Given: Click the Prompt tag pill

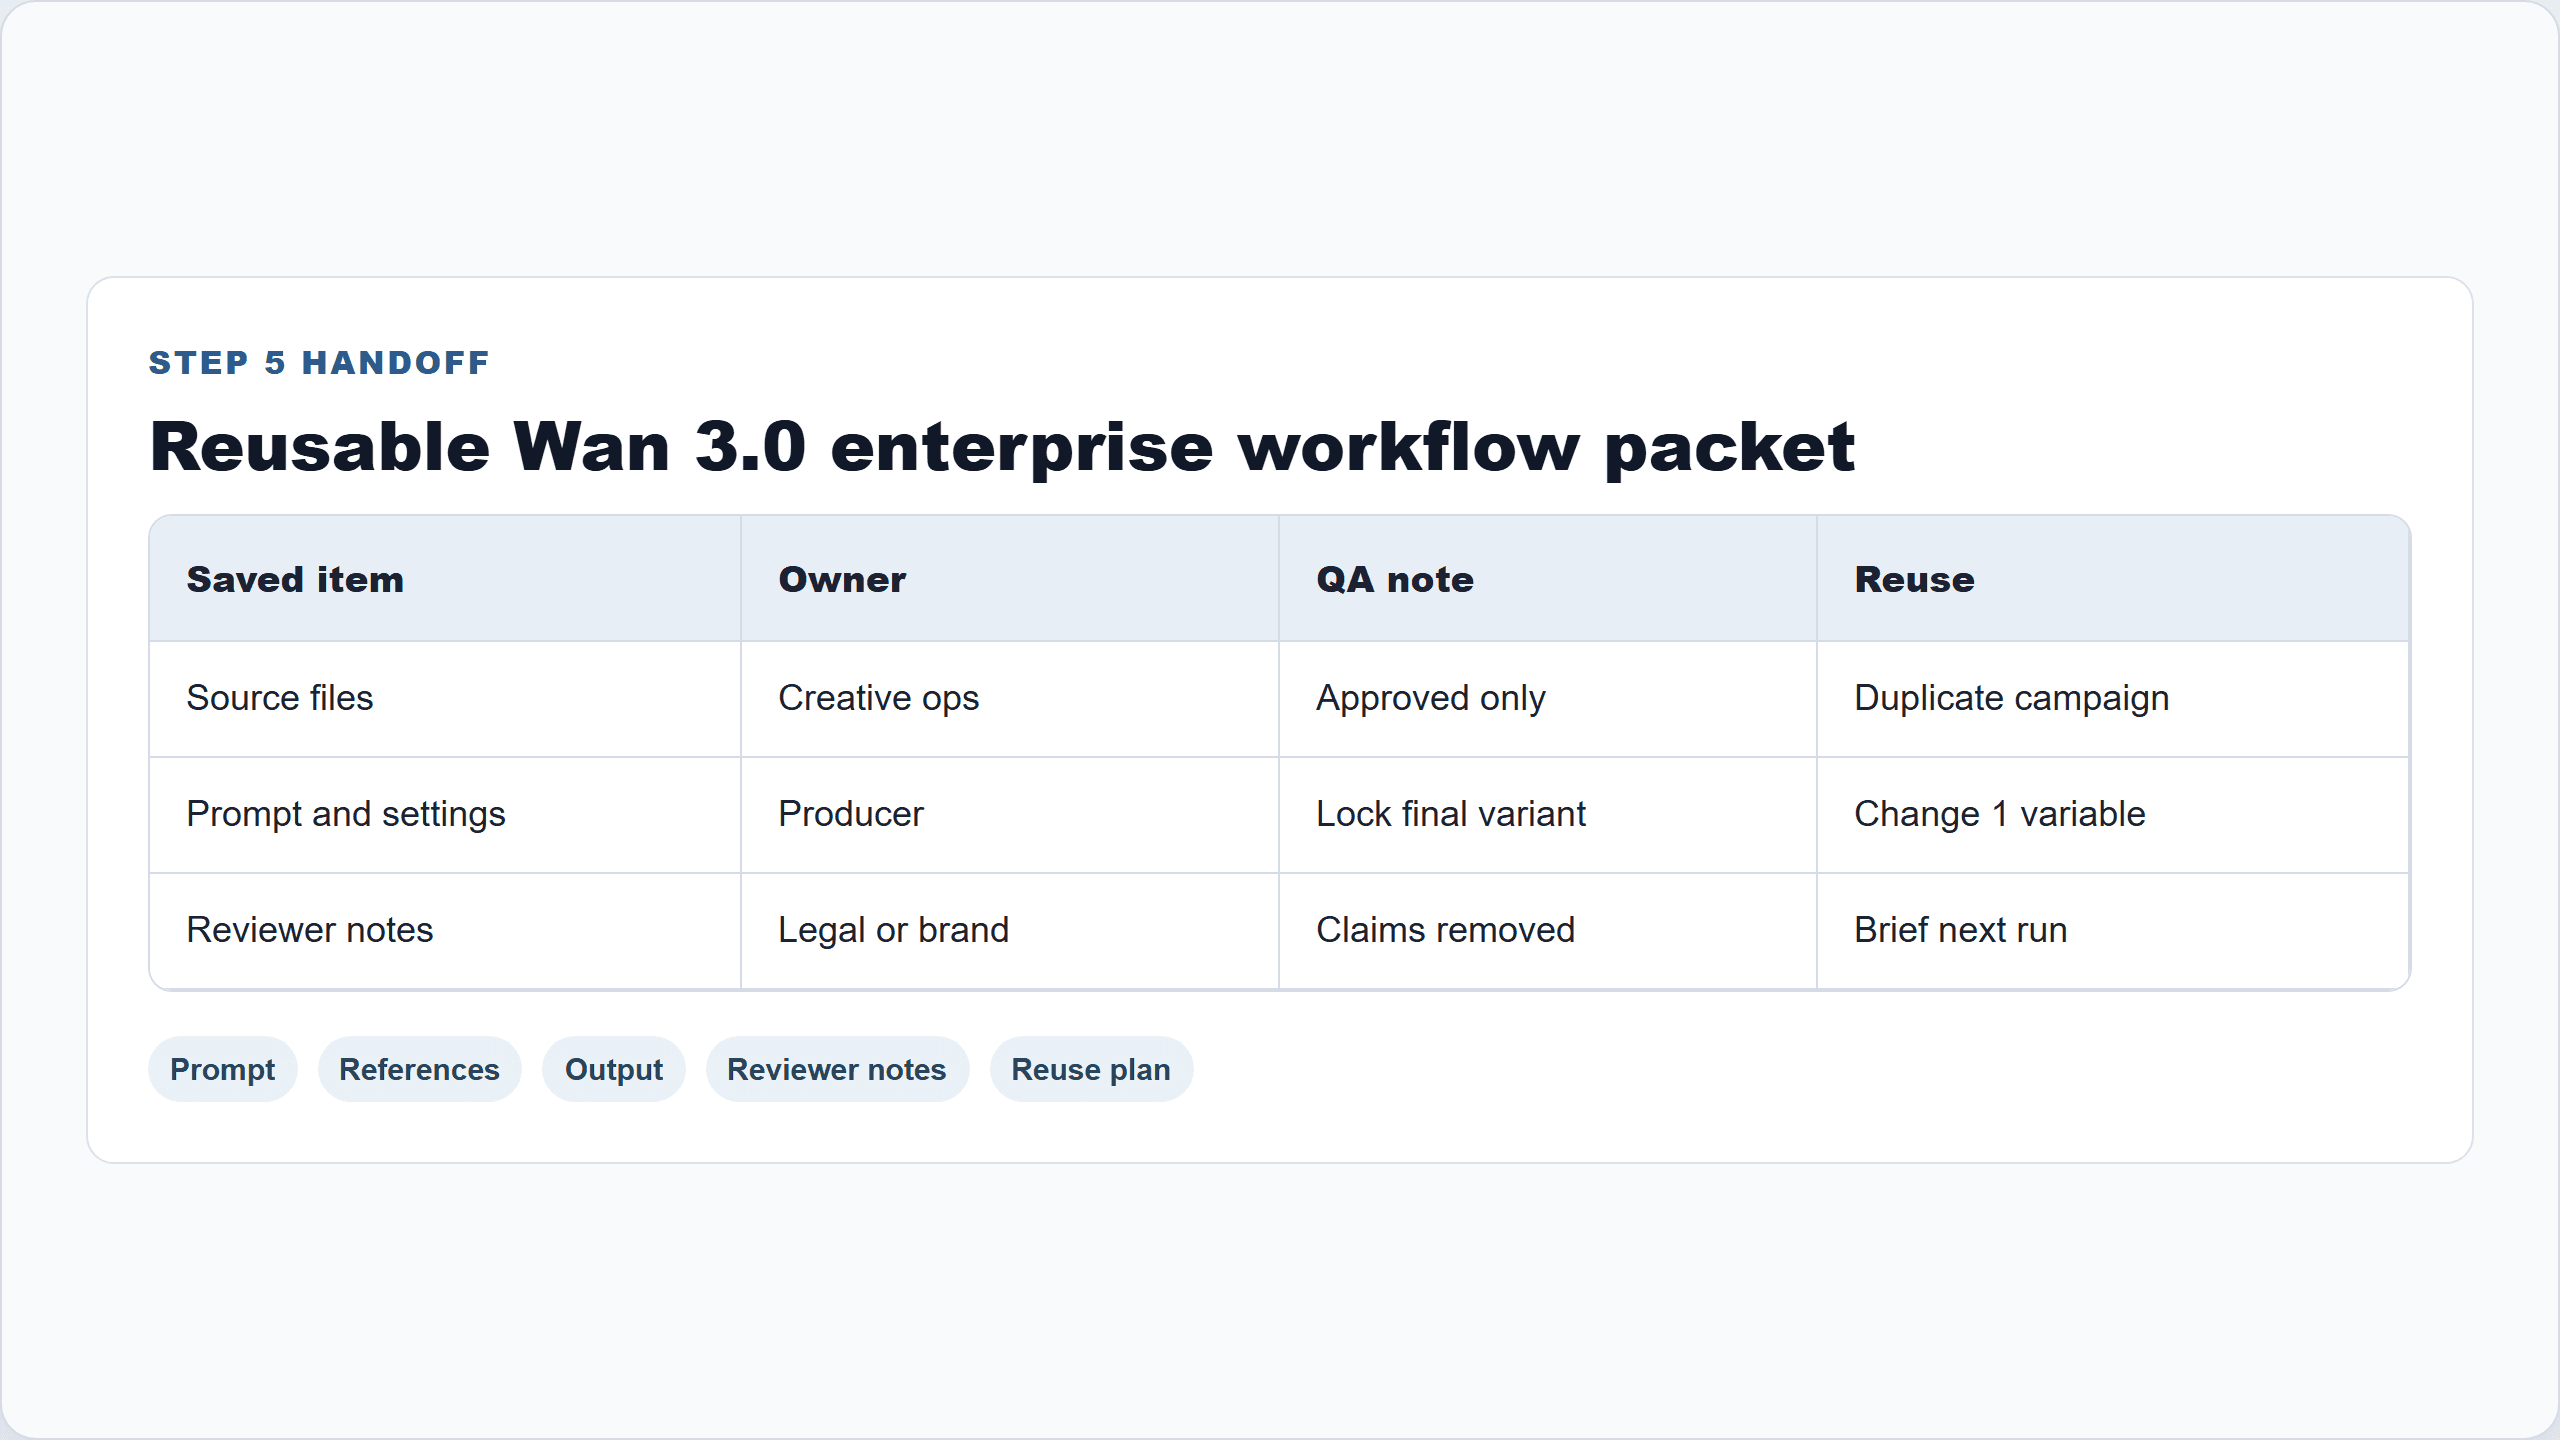Looking at the screenshot, I should click(x=222, y=1069).
